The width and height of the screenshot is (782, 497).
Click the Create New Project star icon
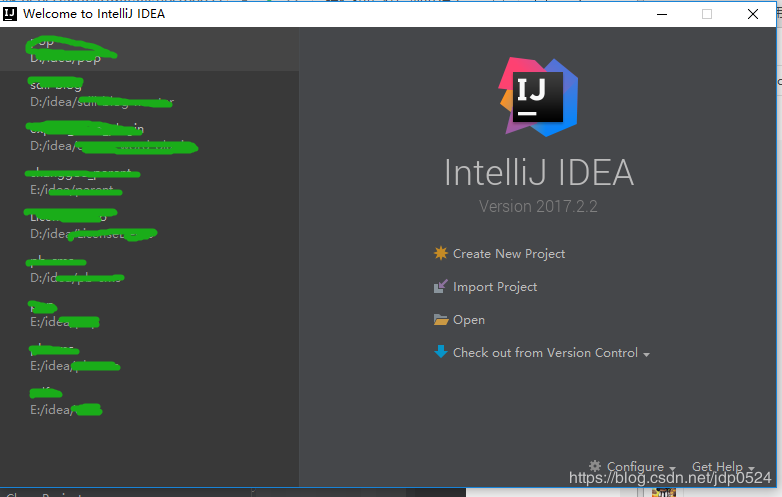[441, 253]
